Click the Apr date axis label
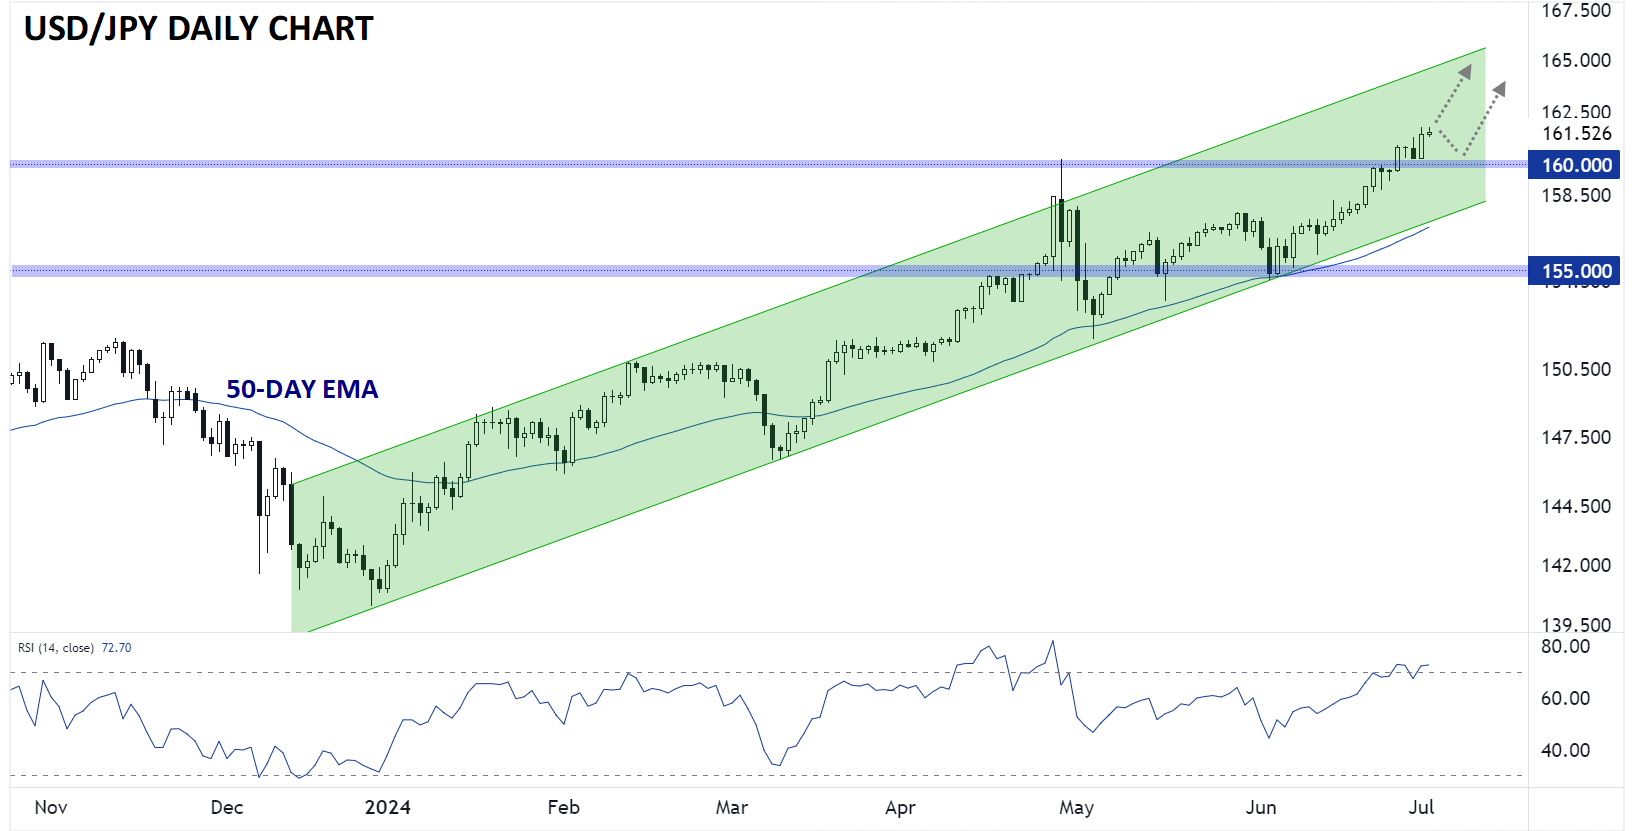1634x831 pixels. point(900,808)
